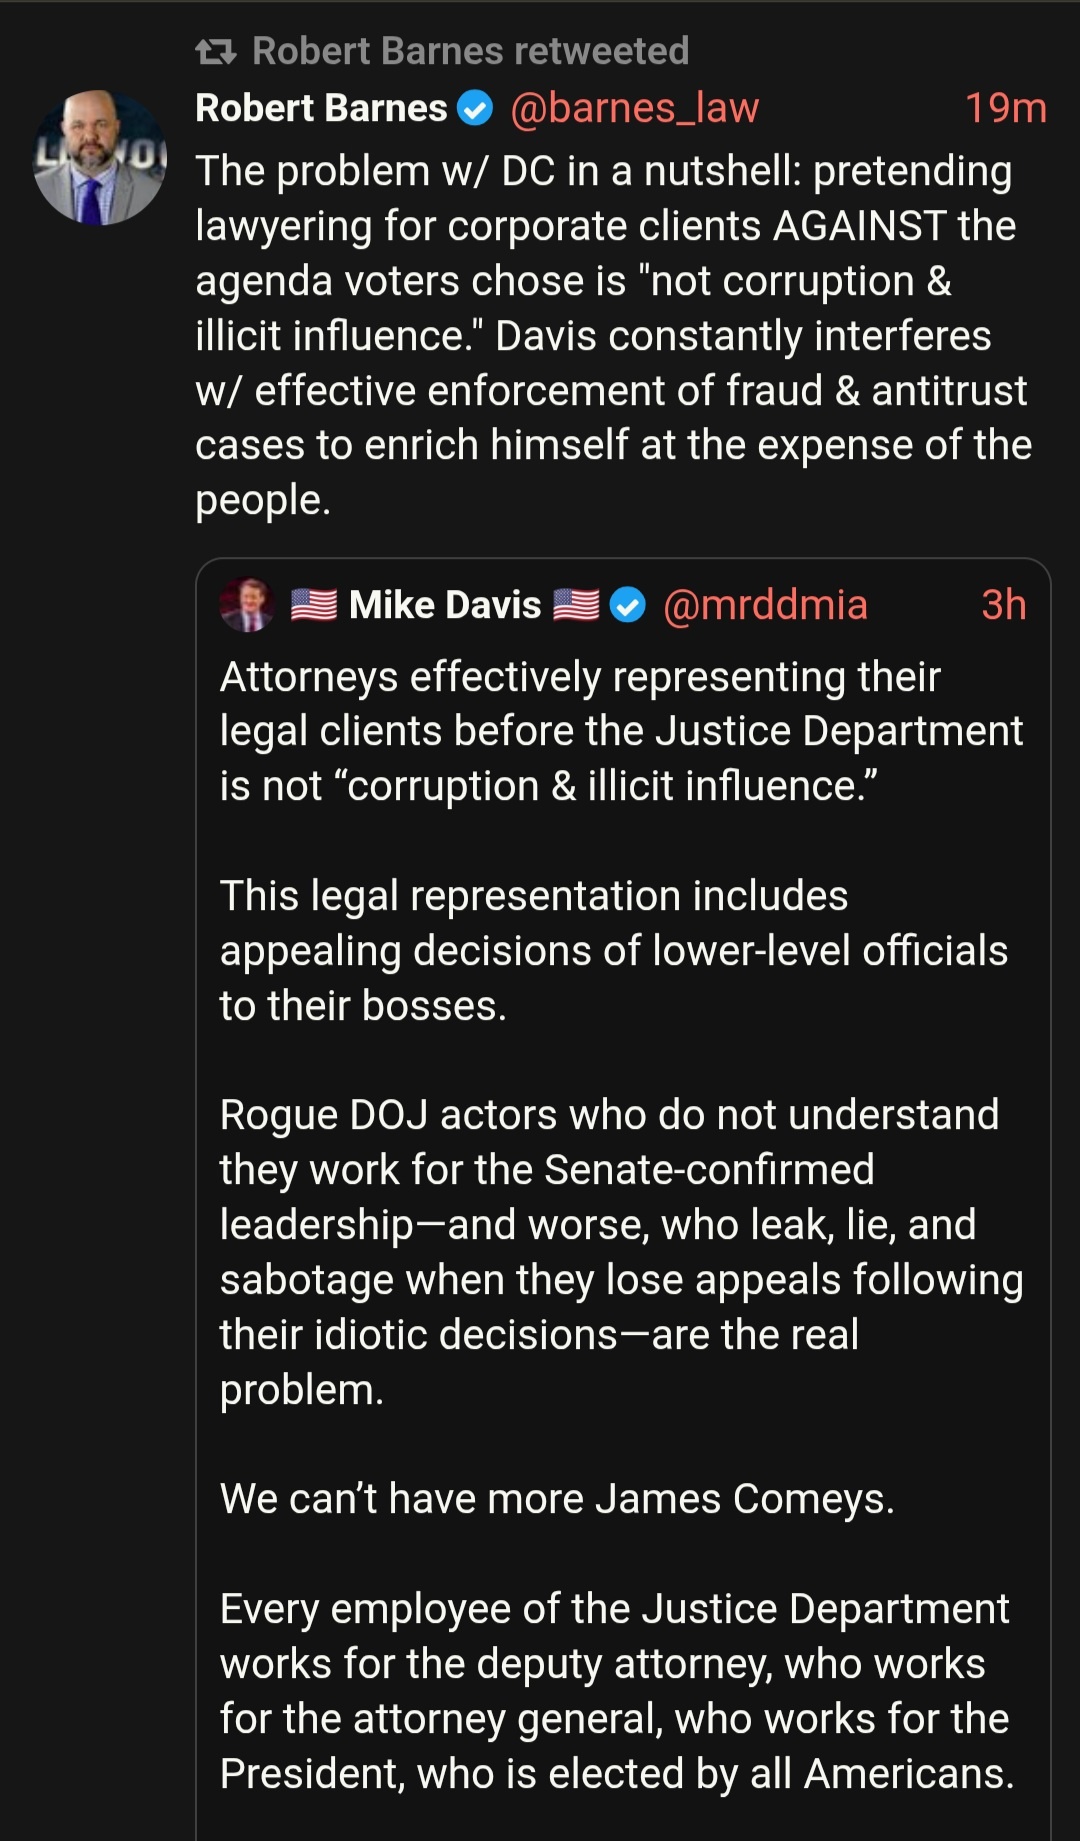
Task: Open the @mrddmia handle
Action: click(x=765, y=605)
